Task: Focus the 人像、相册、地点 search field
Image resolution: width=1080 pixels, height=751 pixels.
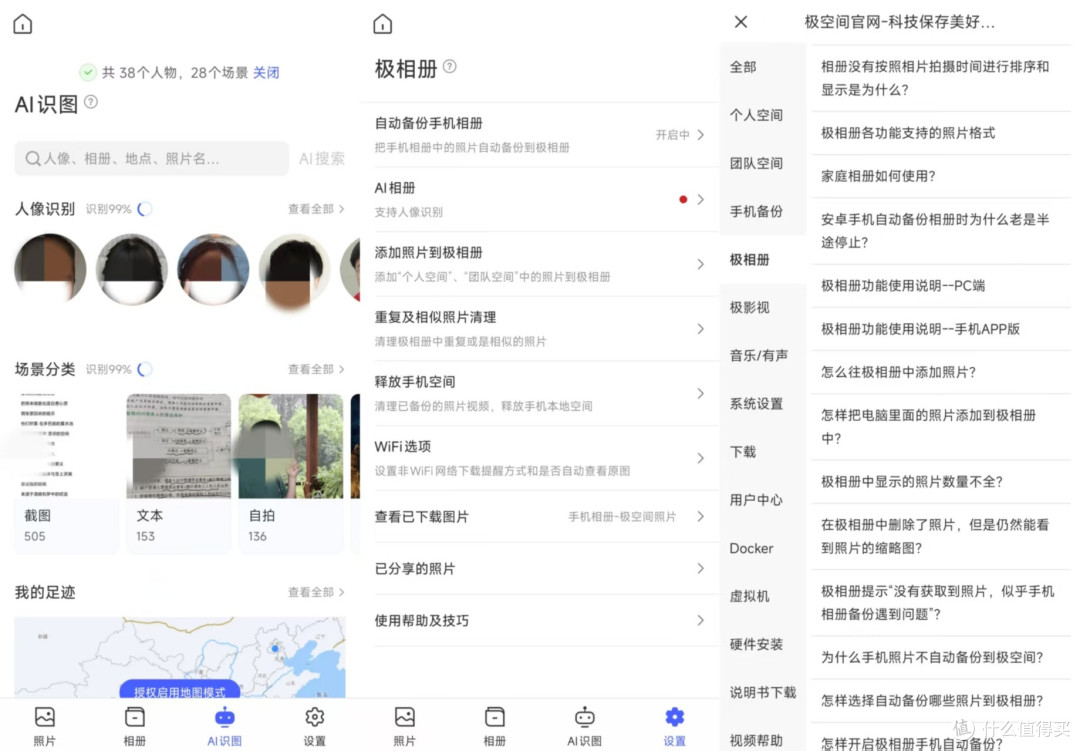Action: (152, 158)
